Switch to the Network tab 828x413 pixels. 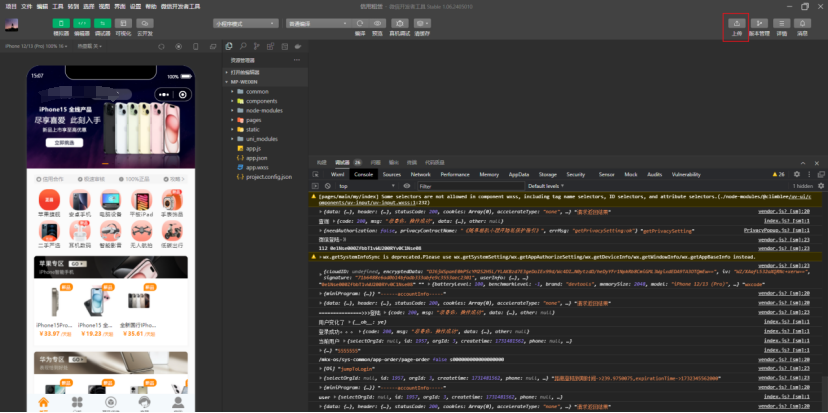pos(421,174)
